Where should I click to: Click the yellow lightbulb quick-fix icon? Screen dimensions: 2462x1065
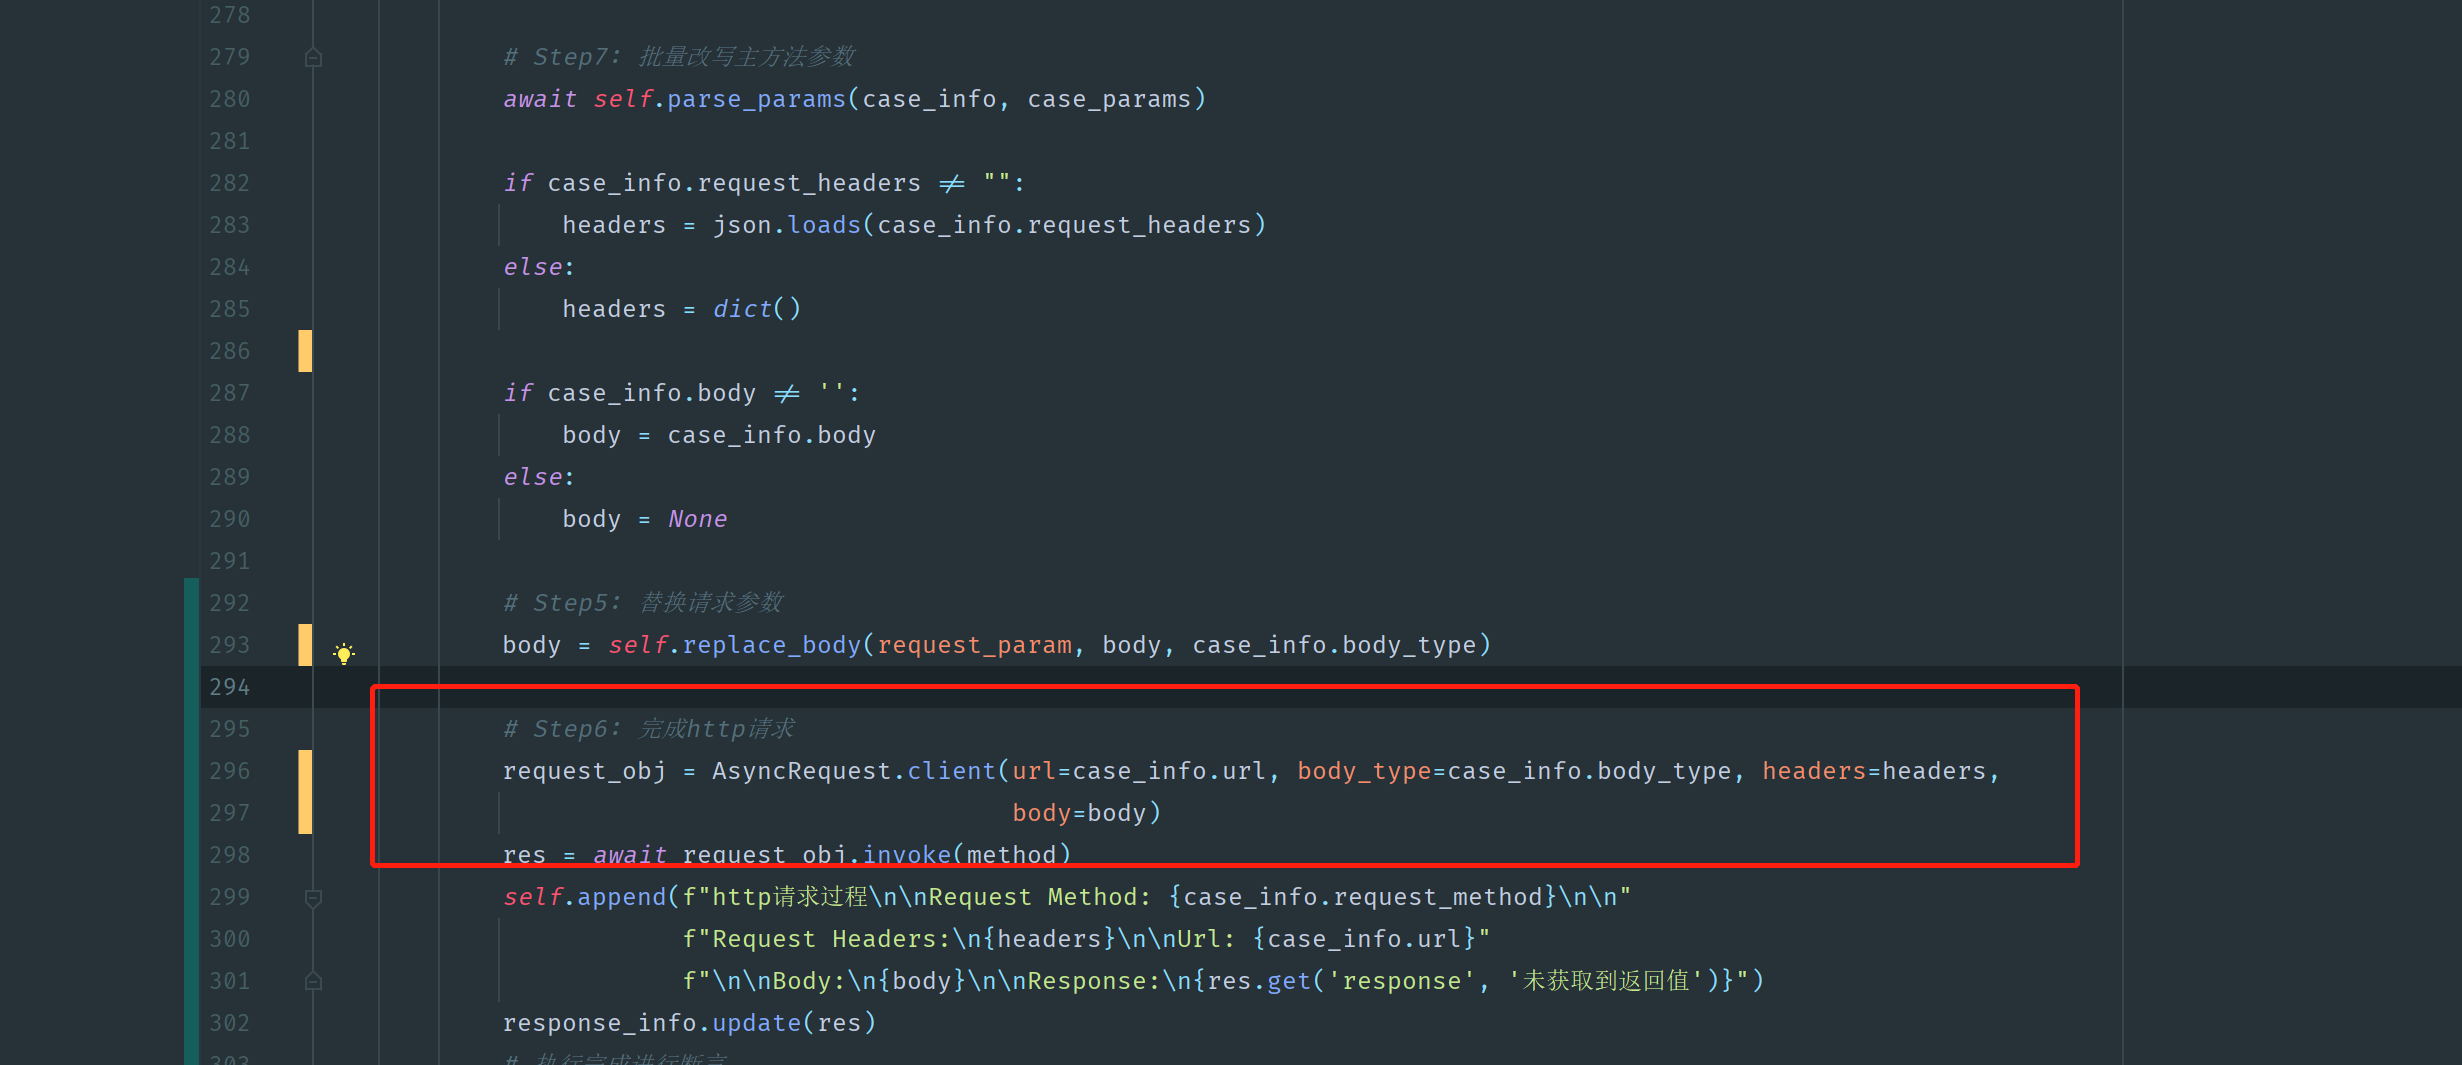pos(344,654)
